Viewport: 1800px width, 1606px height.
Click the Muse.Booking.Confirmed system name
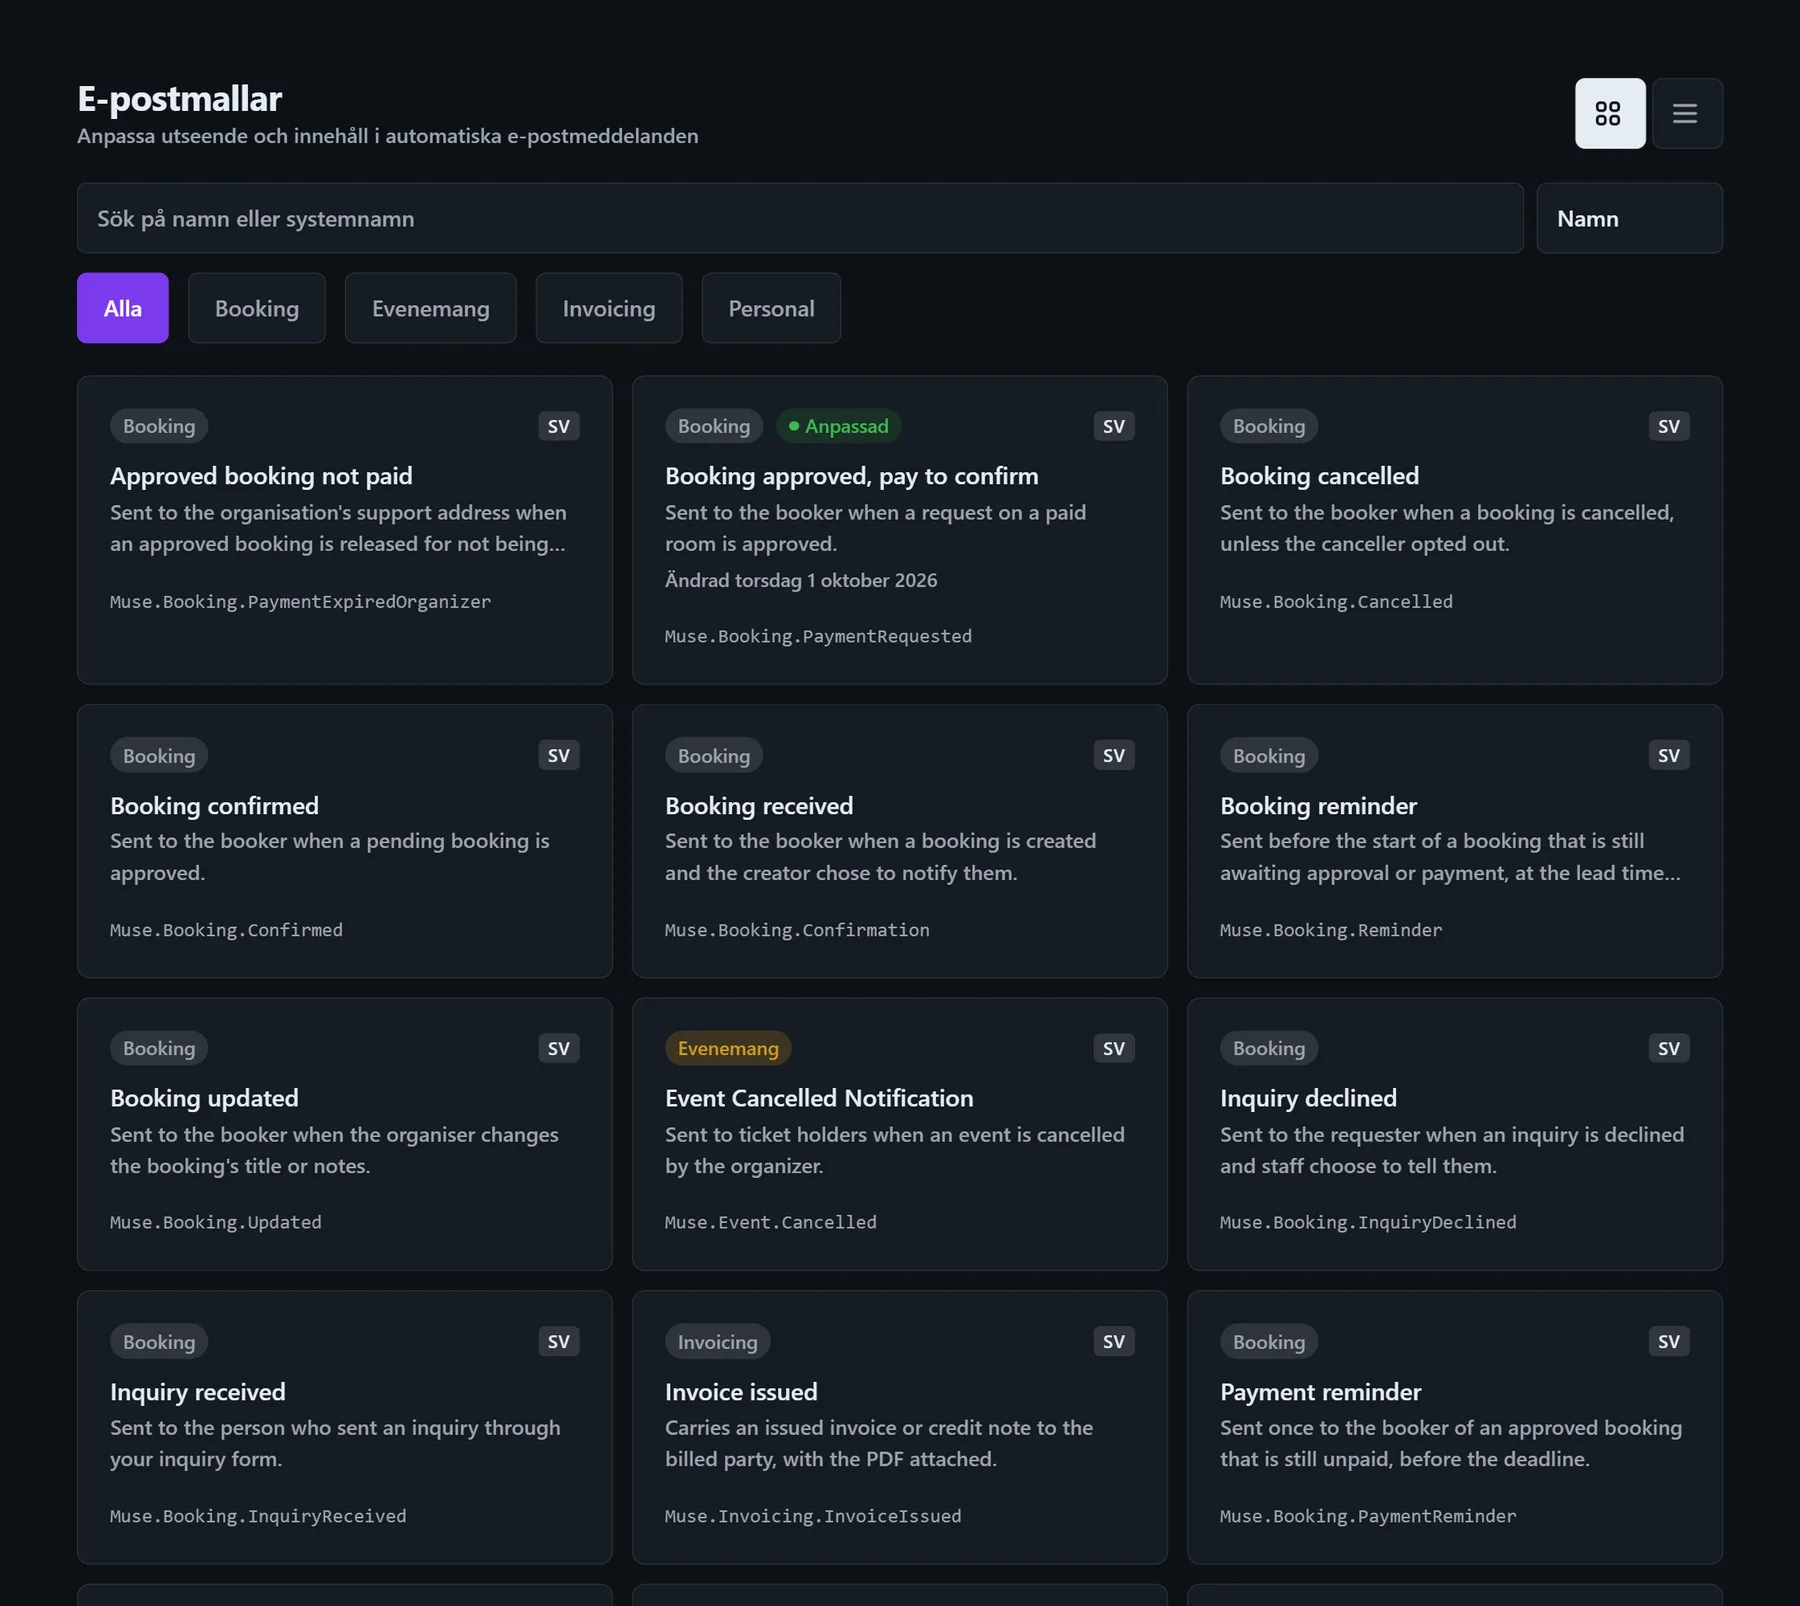coord(226,931)
